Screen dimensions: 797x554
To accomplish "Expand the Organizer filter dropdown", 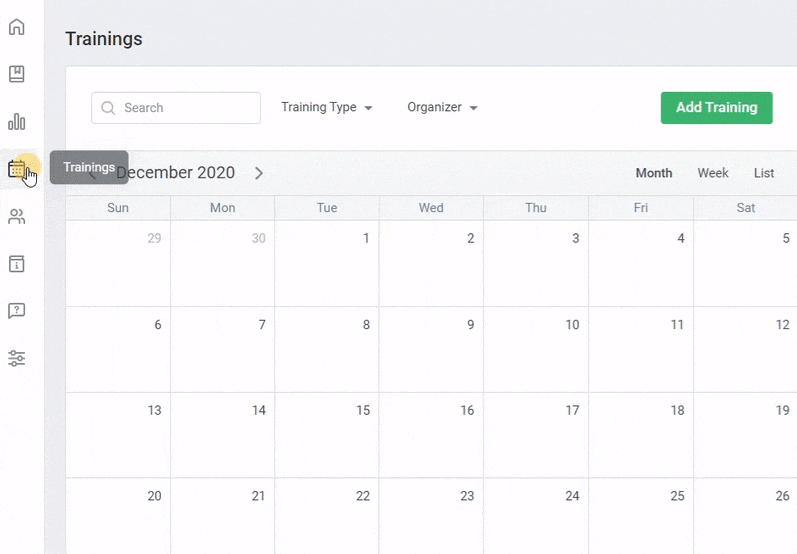I will point(442,108).
